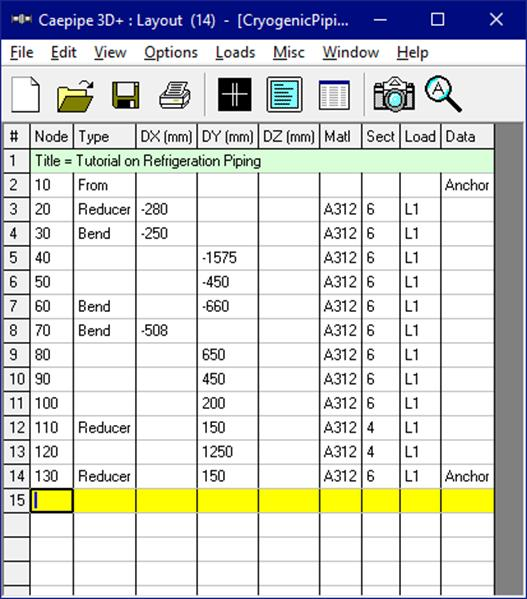Click the New document toolbar icon
This screenshot has height=599, width=527.
(x=25, y=94)
